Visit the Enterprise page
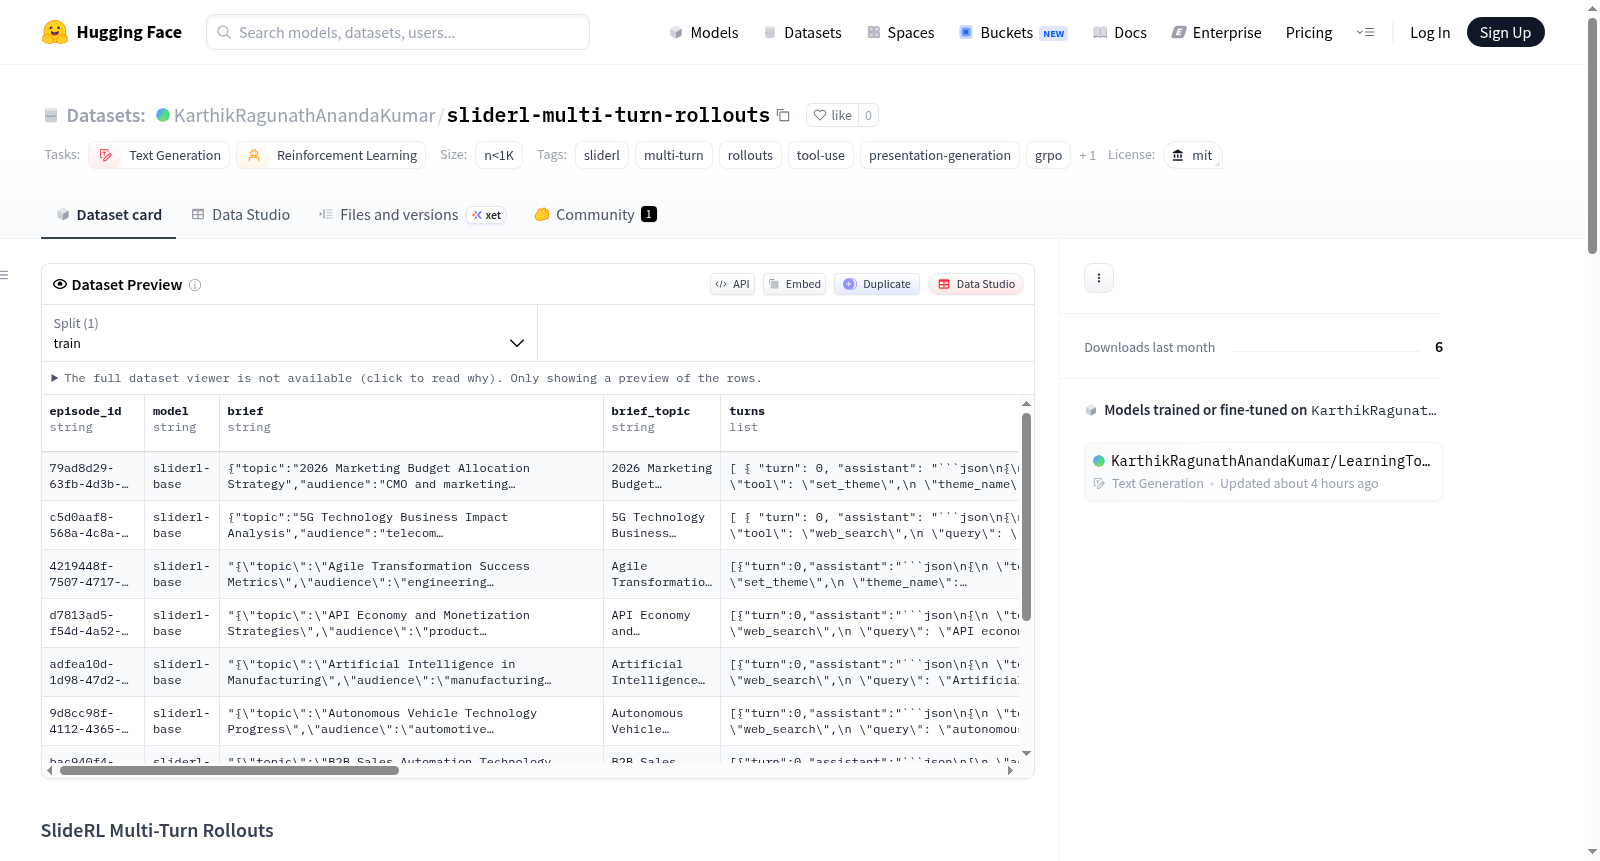The image size is (1600, 861). click(1216, 32)
